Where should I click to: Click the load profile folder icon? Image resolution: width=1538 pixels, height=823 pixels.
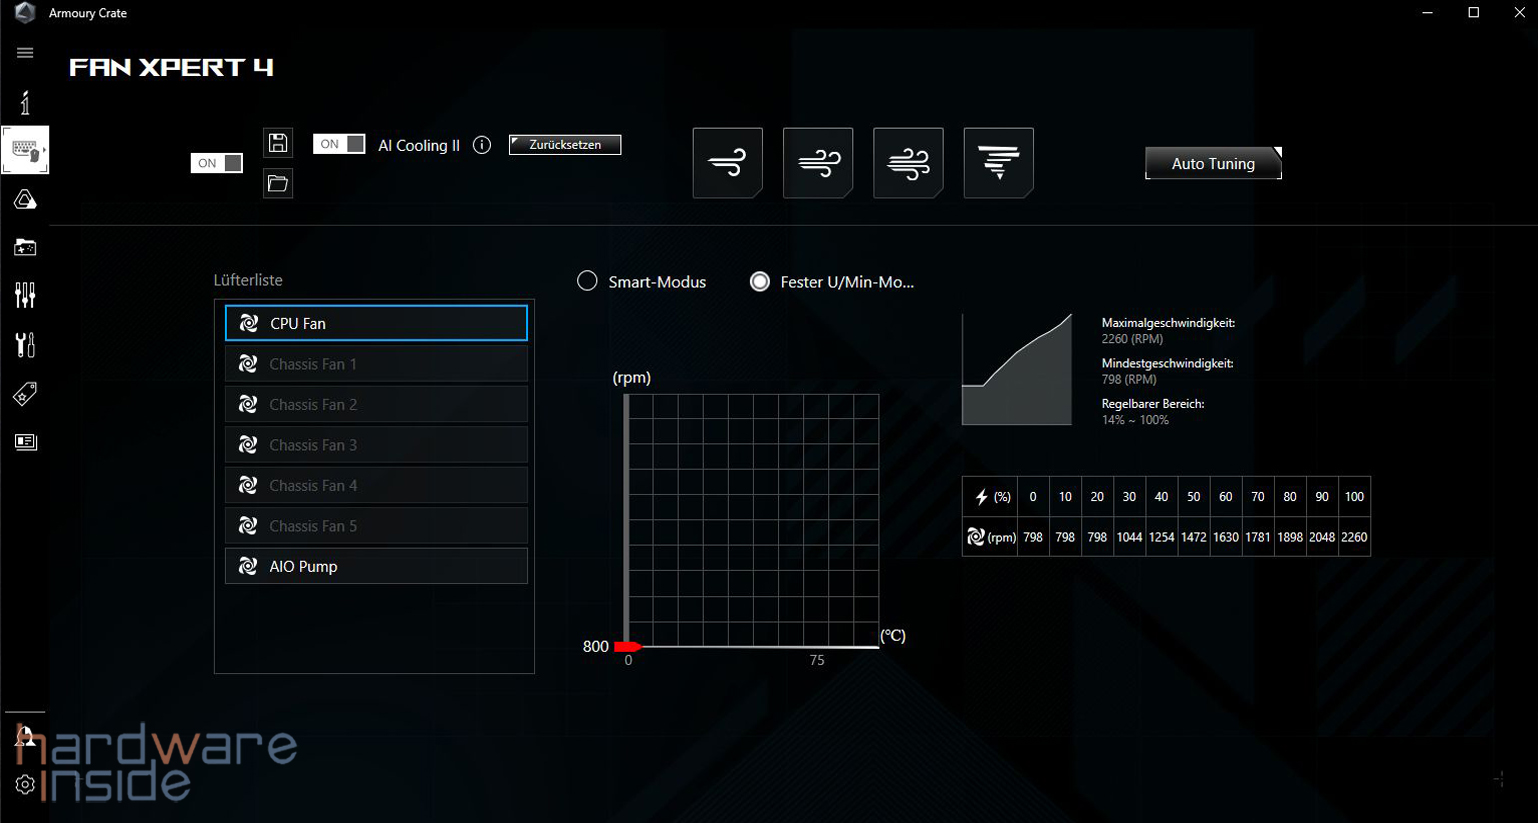(278, 184)
